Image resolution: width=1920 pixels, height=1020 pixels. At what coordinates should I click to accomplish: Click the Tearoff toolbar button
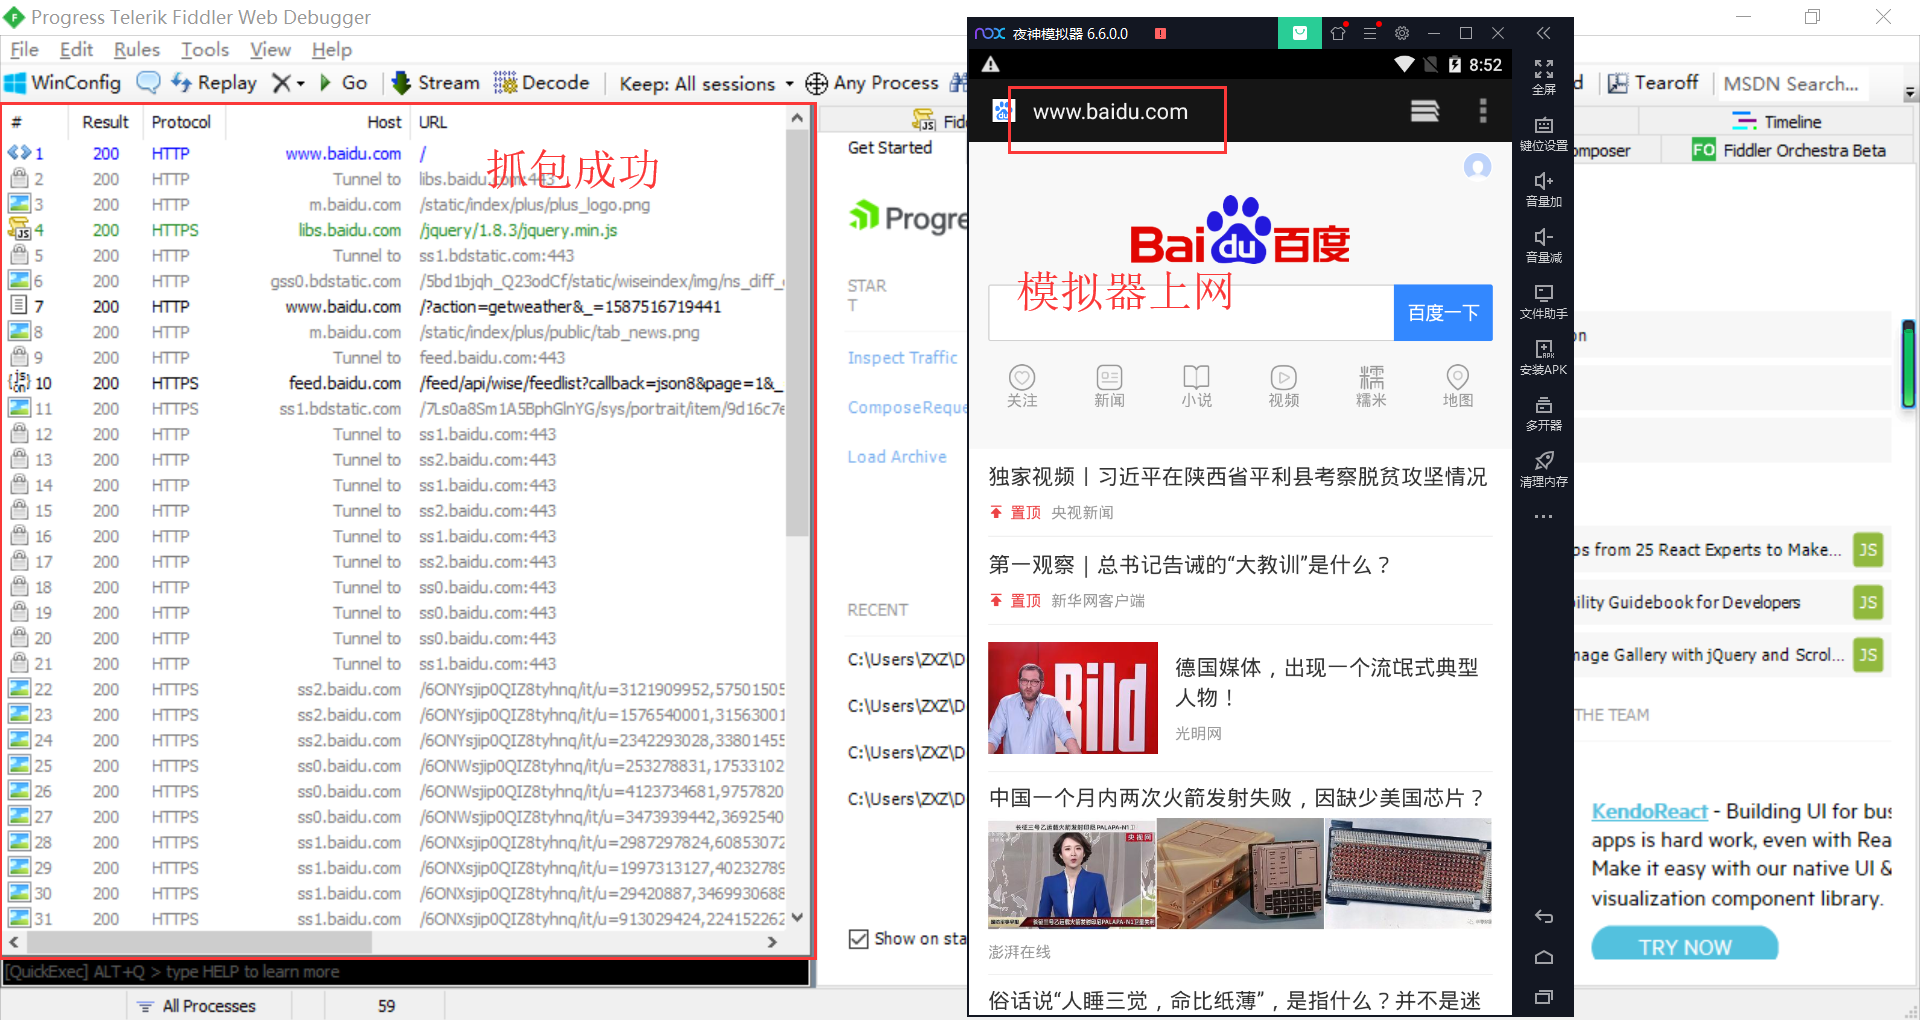tap(1653, 83)
